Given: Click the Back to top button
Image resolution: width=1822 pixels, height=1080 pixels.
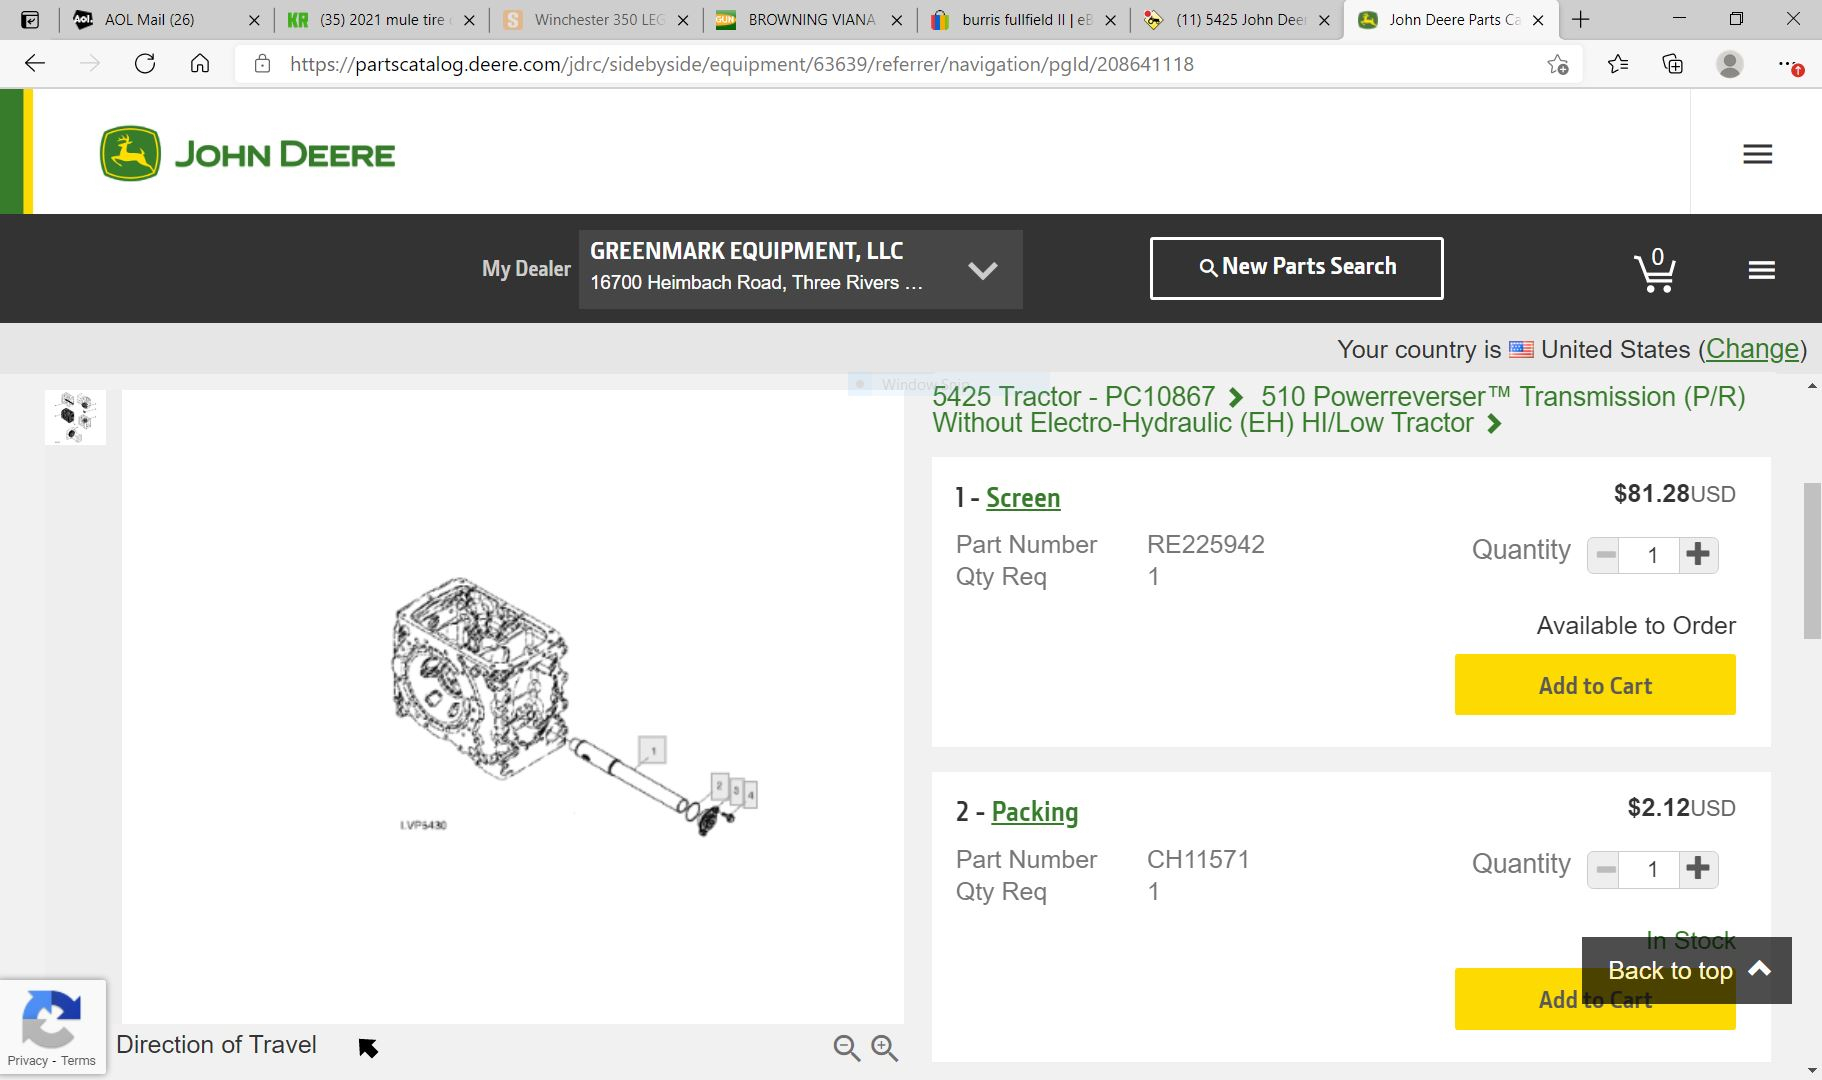Looking at the screenshot, I should pos(1687,970).
